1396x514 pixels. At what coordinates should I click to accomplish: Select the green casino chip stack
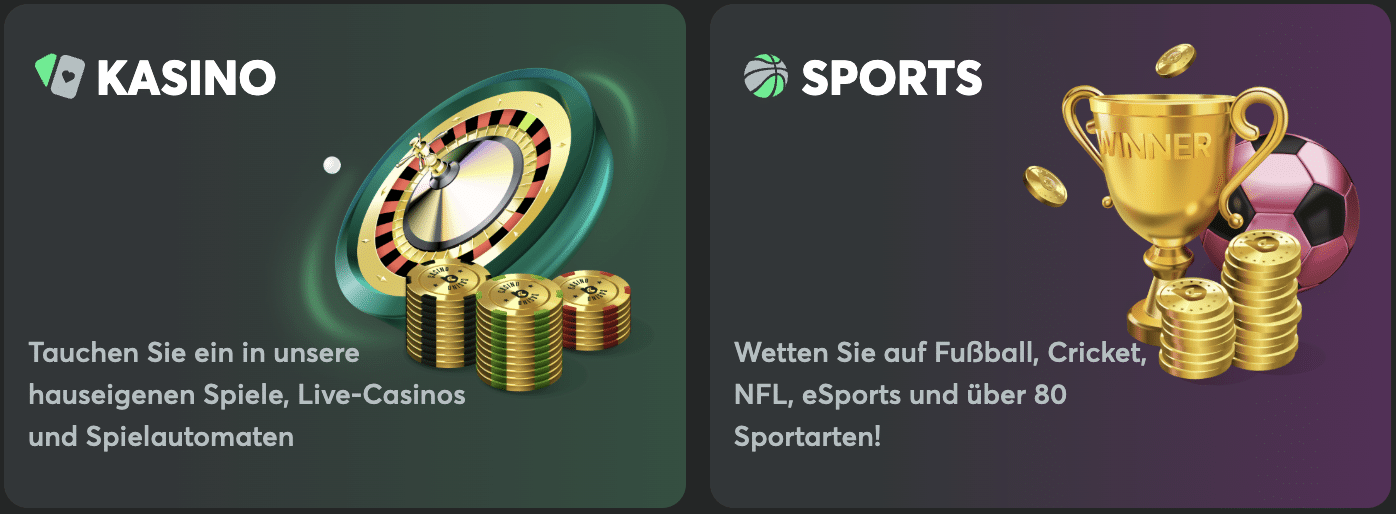click(x=519, y=330)
